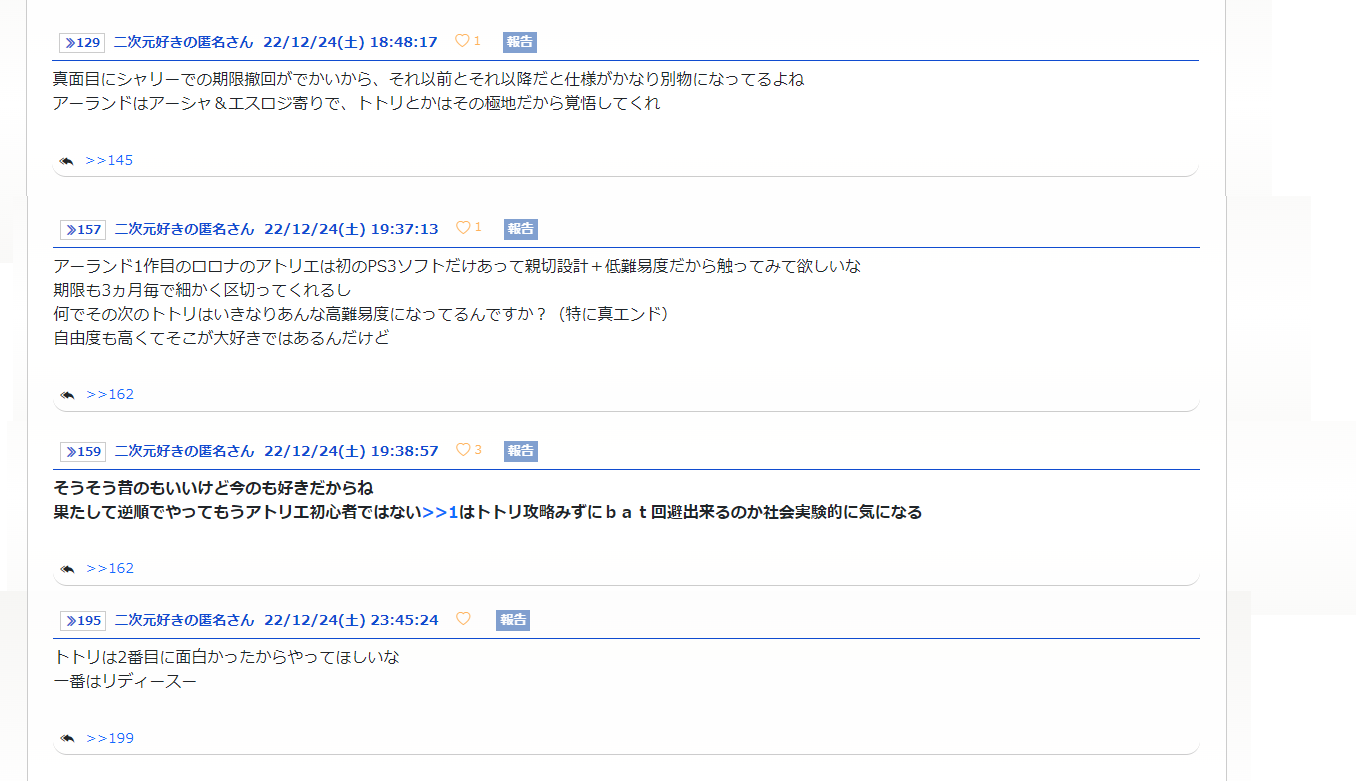Click the line starting アーランド1作目のロロナのアトリエ
Screen dimensions: 1356x781
[457, 266]
